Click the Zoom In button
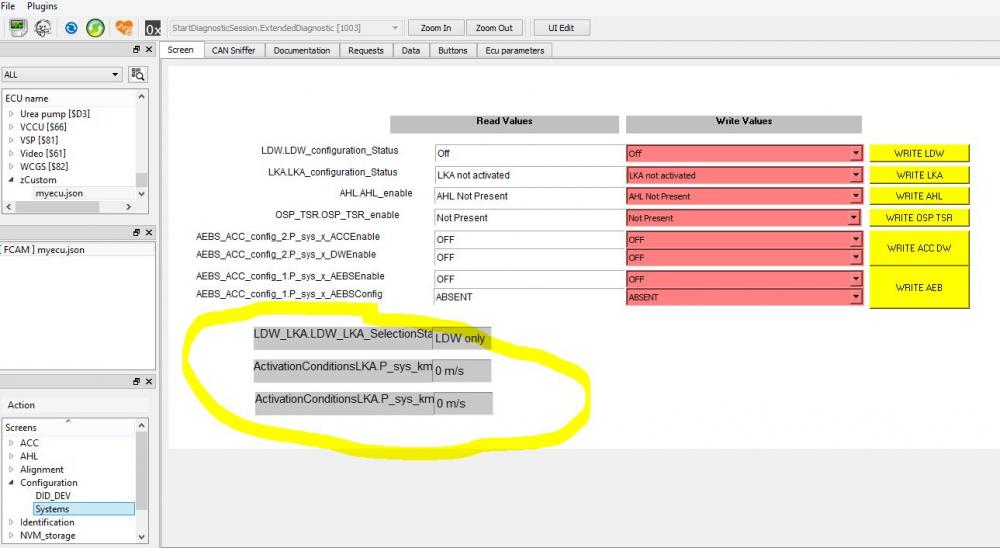 pos(436,28)
